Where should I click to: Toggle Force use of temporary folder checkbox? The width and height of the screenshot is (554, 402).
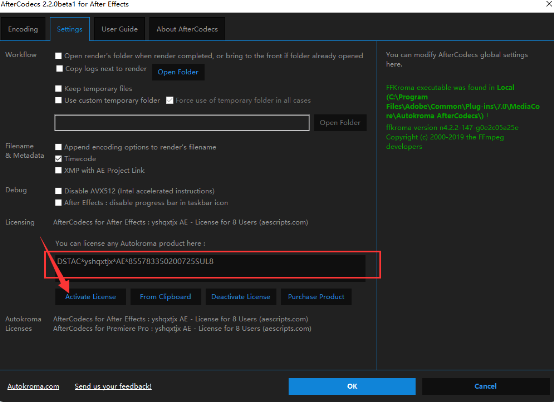pyautogui.click(x=170, y=100)
